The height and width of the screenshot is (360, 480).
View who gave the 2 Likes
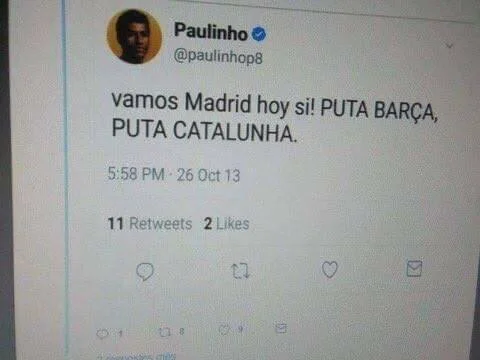tap(226, 224)
